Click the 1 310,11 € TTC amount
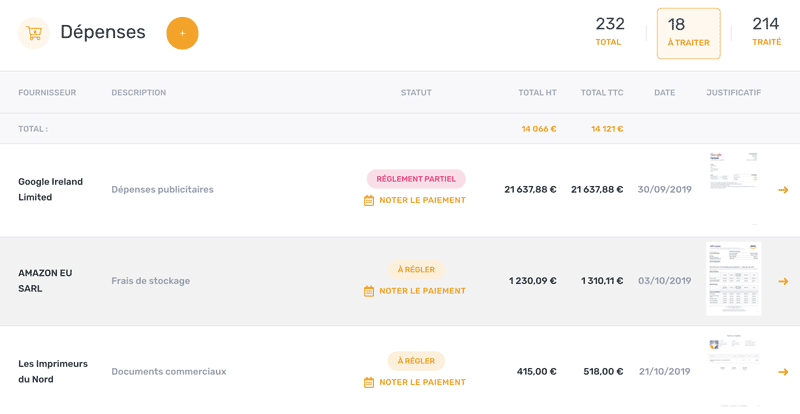This screenshot has width=800, height=414. point(602,281)
